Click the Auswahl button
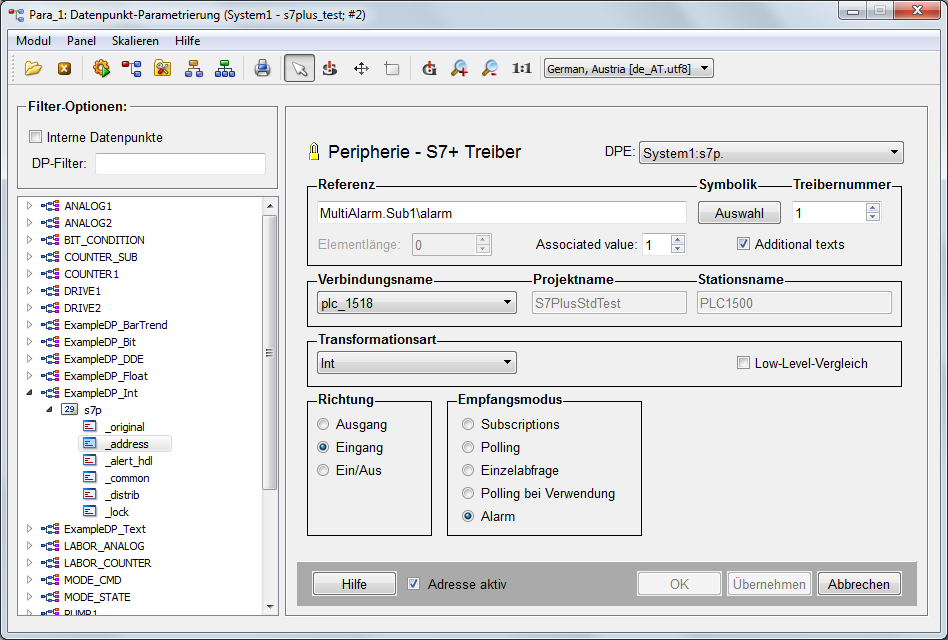This screenshot has width=948, height=640. pos(739,213)
